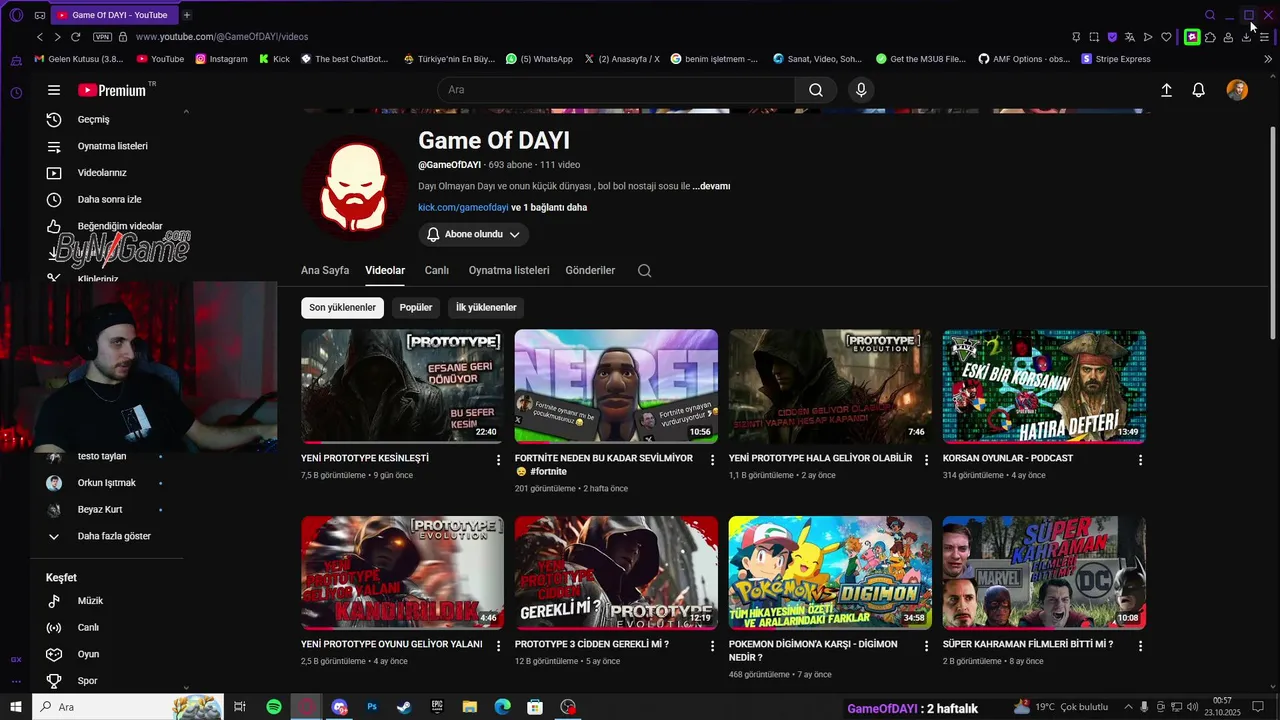Open the WhatsApp bookmark
This screenshot has width=1280, height=720.
[x=539, y=59]
